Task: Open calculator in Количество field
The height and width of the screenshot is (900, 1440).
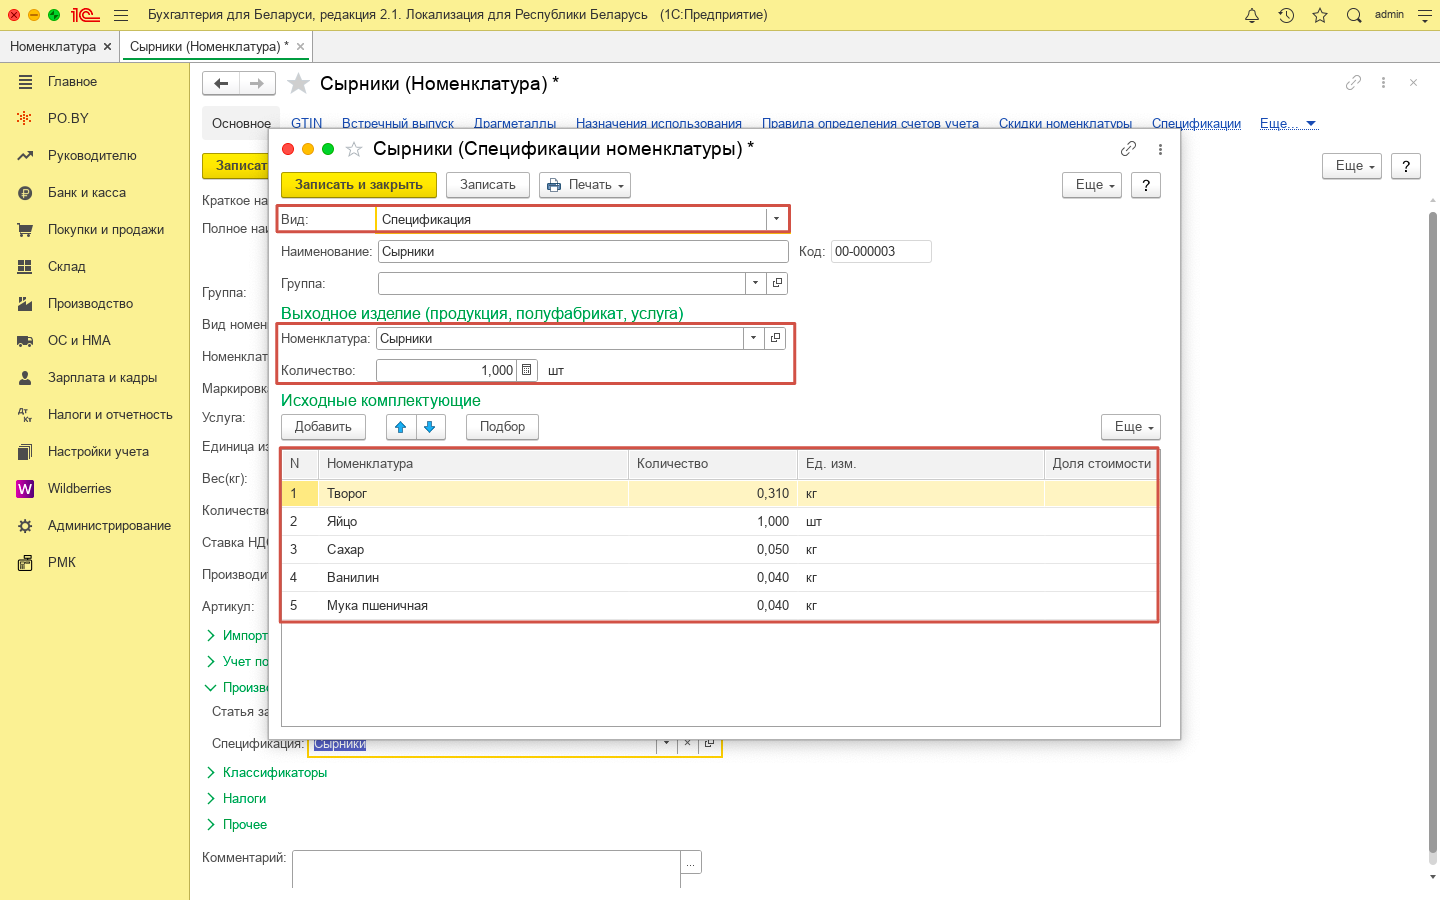Action: [x=527, y=370]
